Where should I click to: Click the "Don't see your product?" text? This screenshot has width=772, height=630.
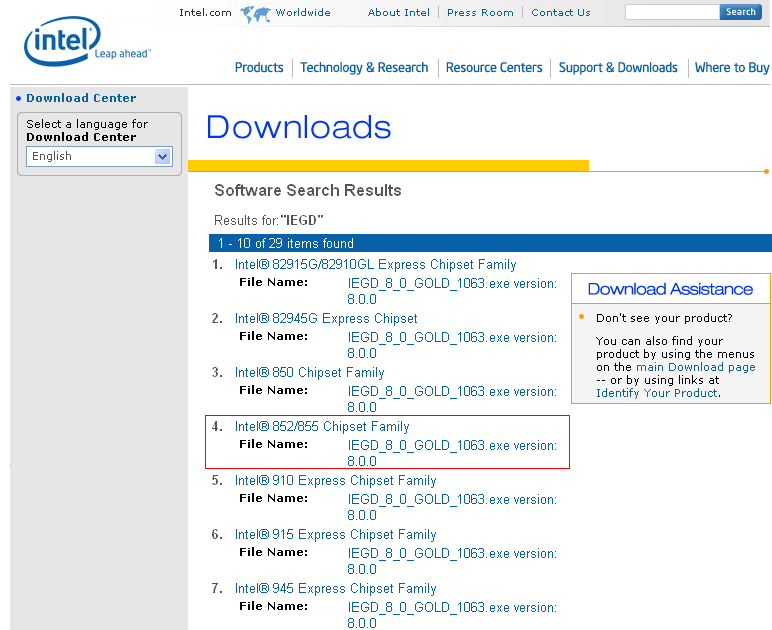(x=664, y=318)
